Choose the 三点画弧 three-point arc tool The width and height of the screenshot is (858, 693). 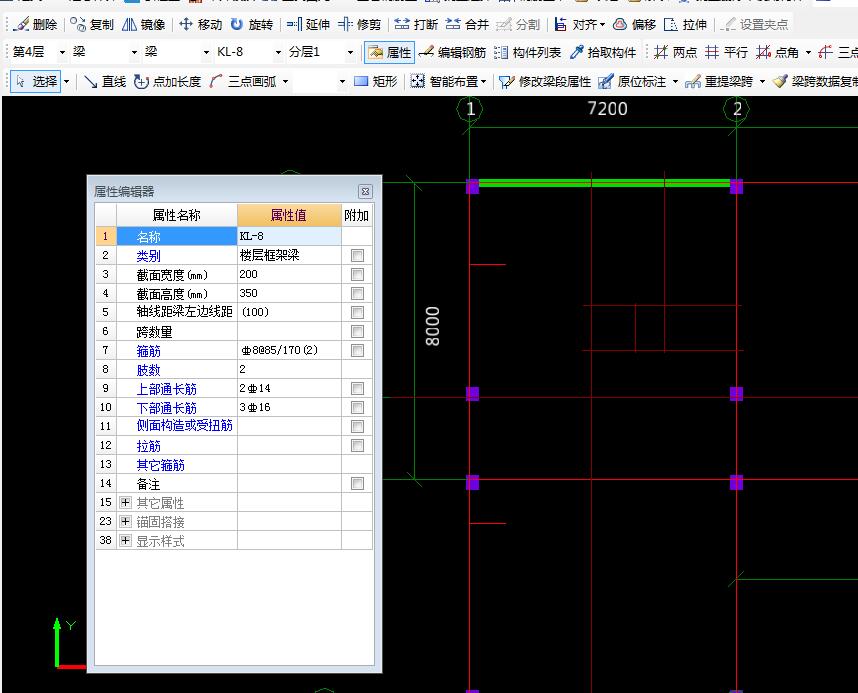coord(244,82)
